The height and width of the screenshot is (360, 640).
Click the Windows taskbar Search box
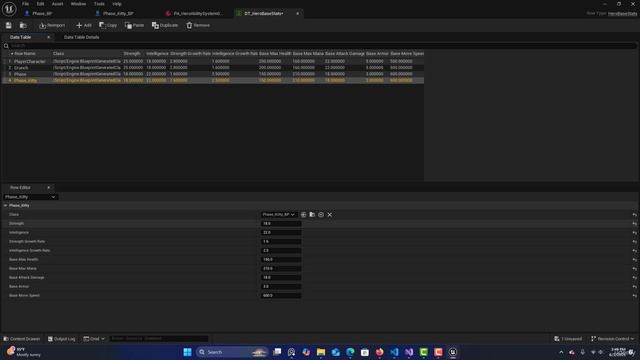pos(231,352)
